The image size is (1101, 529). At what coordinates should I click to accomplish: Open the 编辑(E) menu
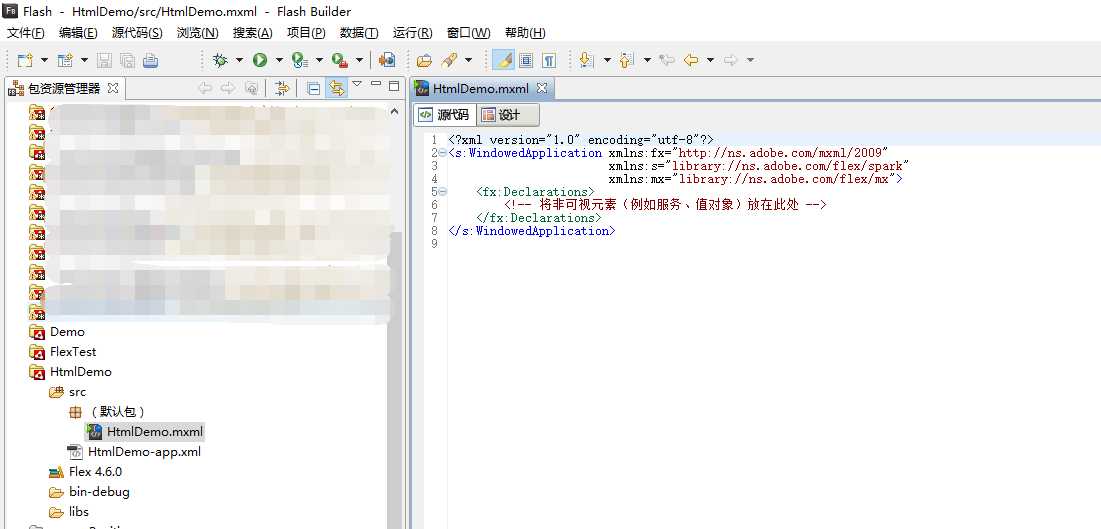coord(79,33)
